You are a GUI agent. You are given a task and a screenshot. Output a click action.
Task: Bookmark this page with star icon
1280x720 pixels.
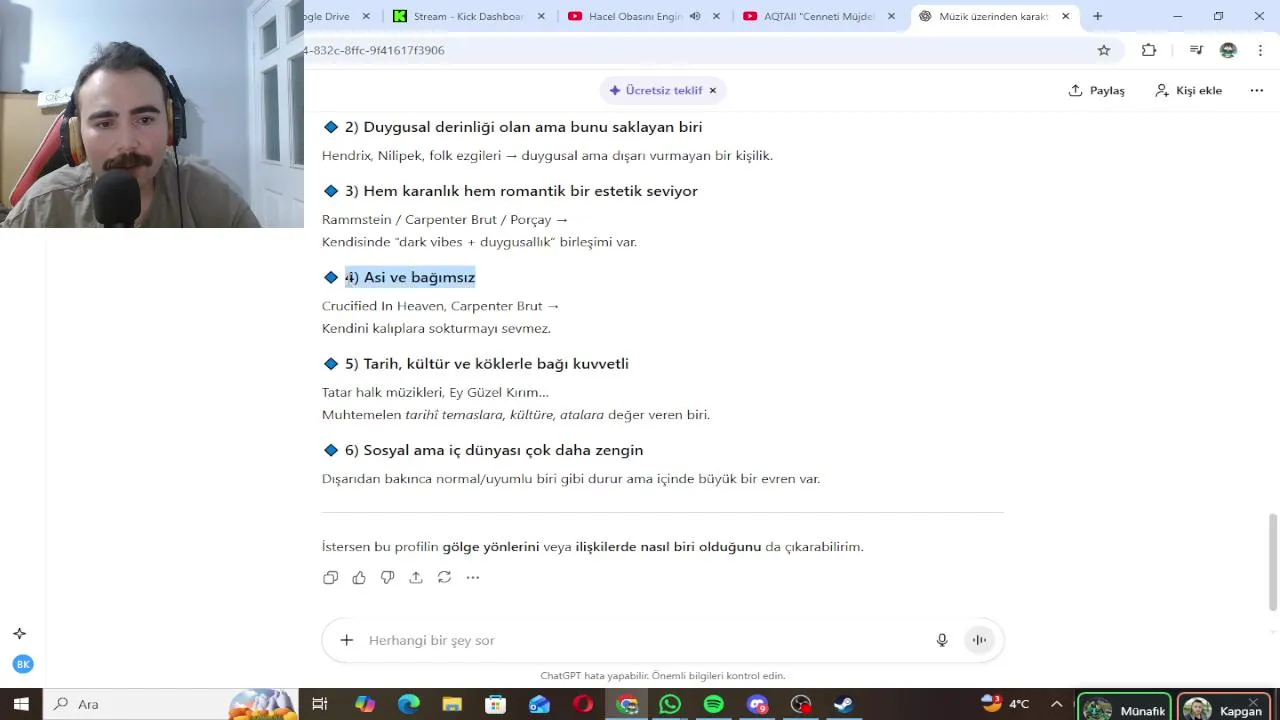tap(1104, 50)
